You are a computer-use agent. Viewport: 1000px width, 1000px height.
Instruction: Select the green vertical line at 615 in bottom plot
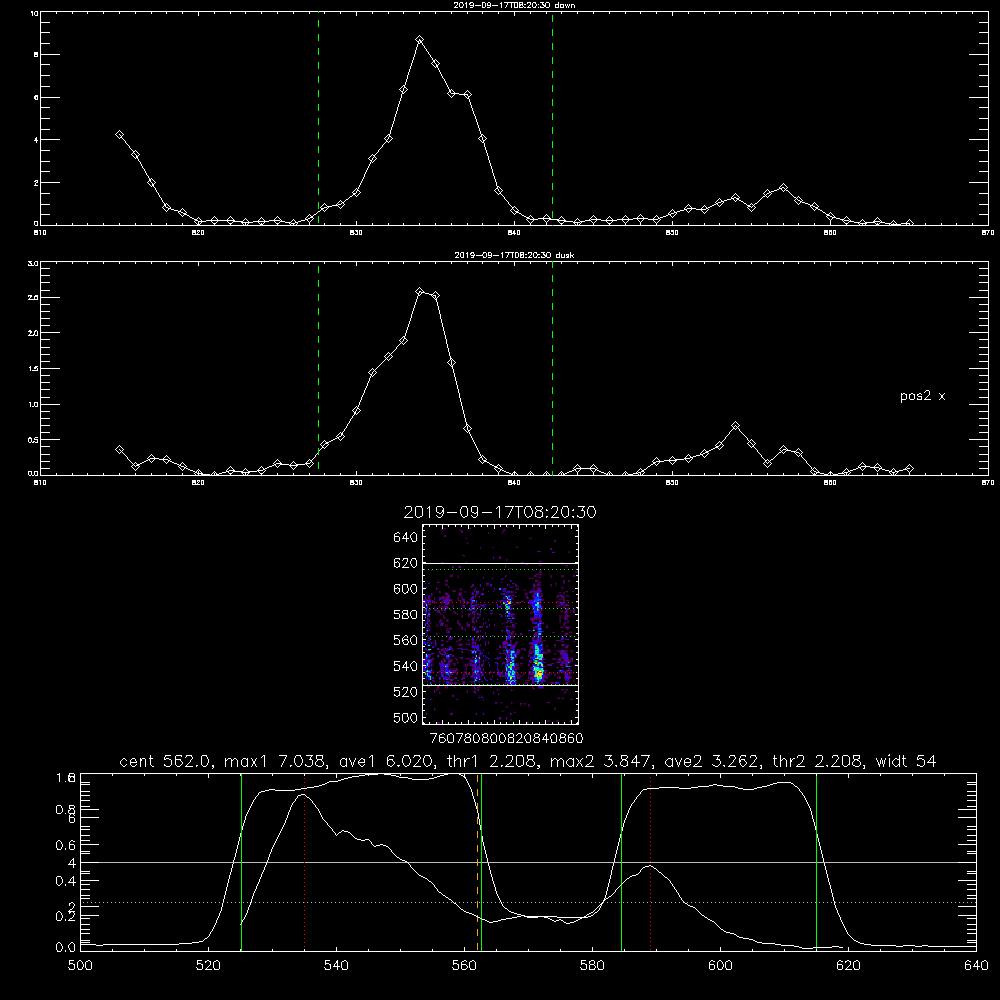816,862
